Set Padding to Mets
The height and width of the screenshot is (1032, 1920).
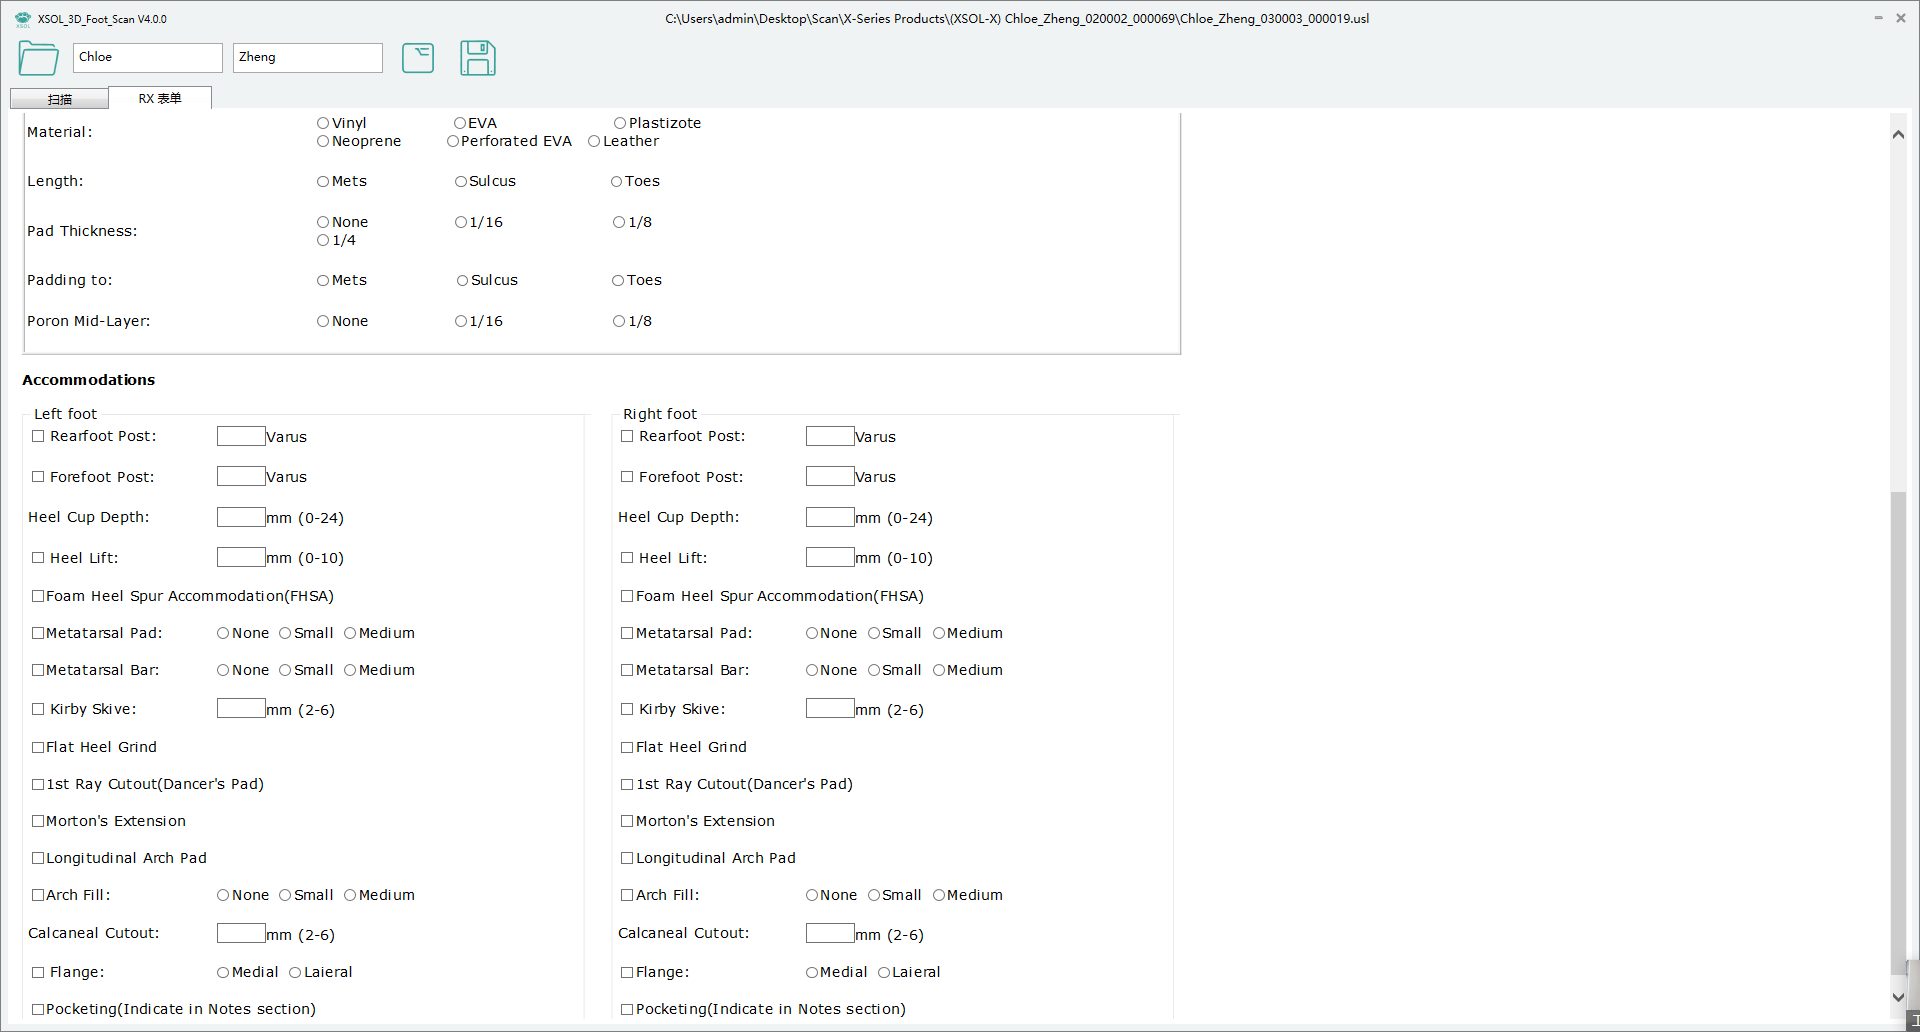[323, 280]
